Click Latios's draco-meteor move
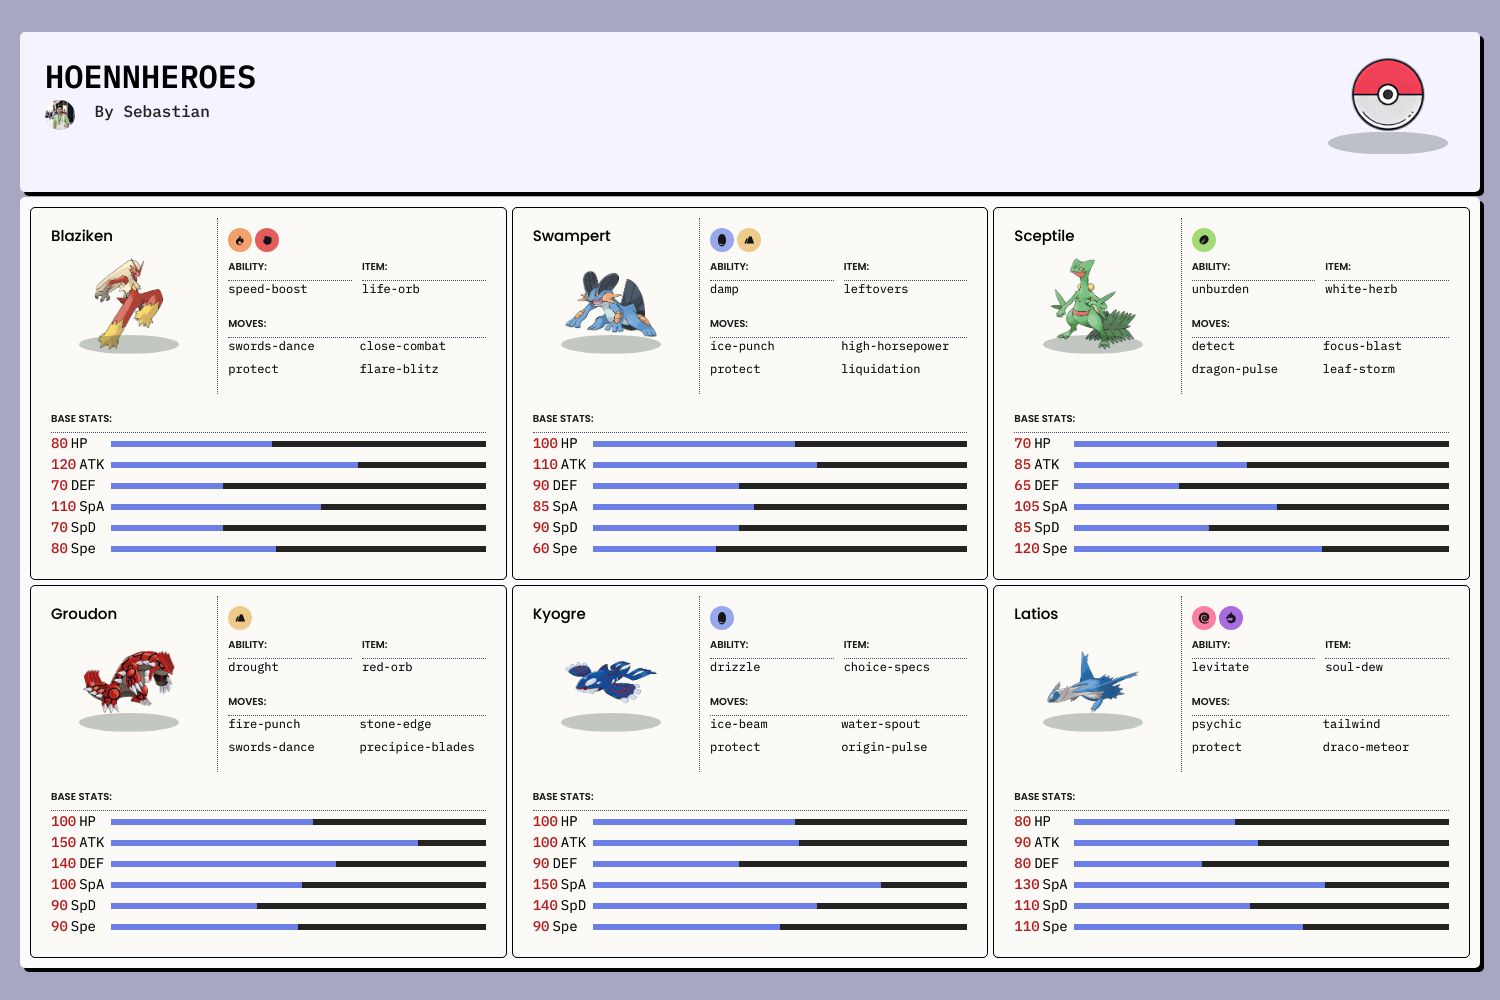 pos(1366,747)
